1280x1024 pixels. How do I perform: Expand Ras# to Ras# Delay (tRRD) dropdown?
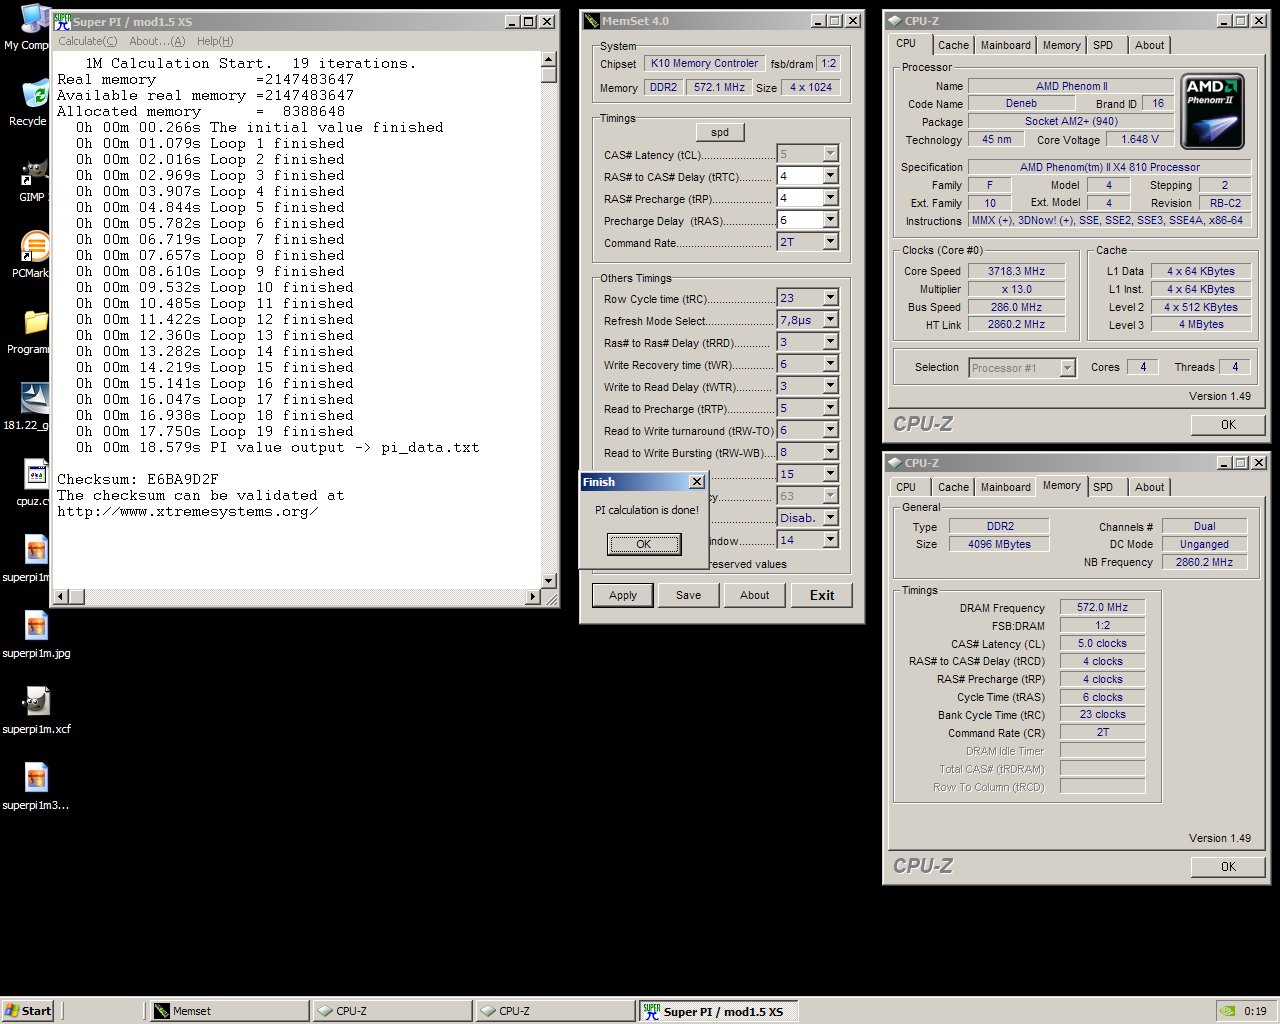(x=830, y=342)
